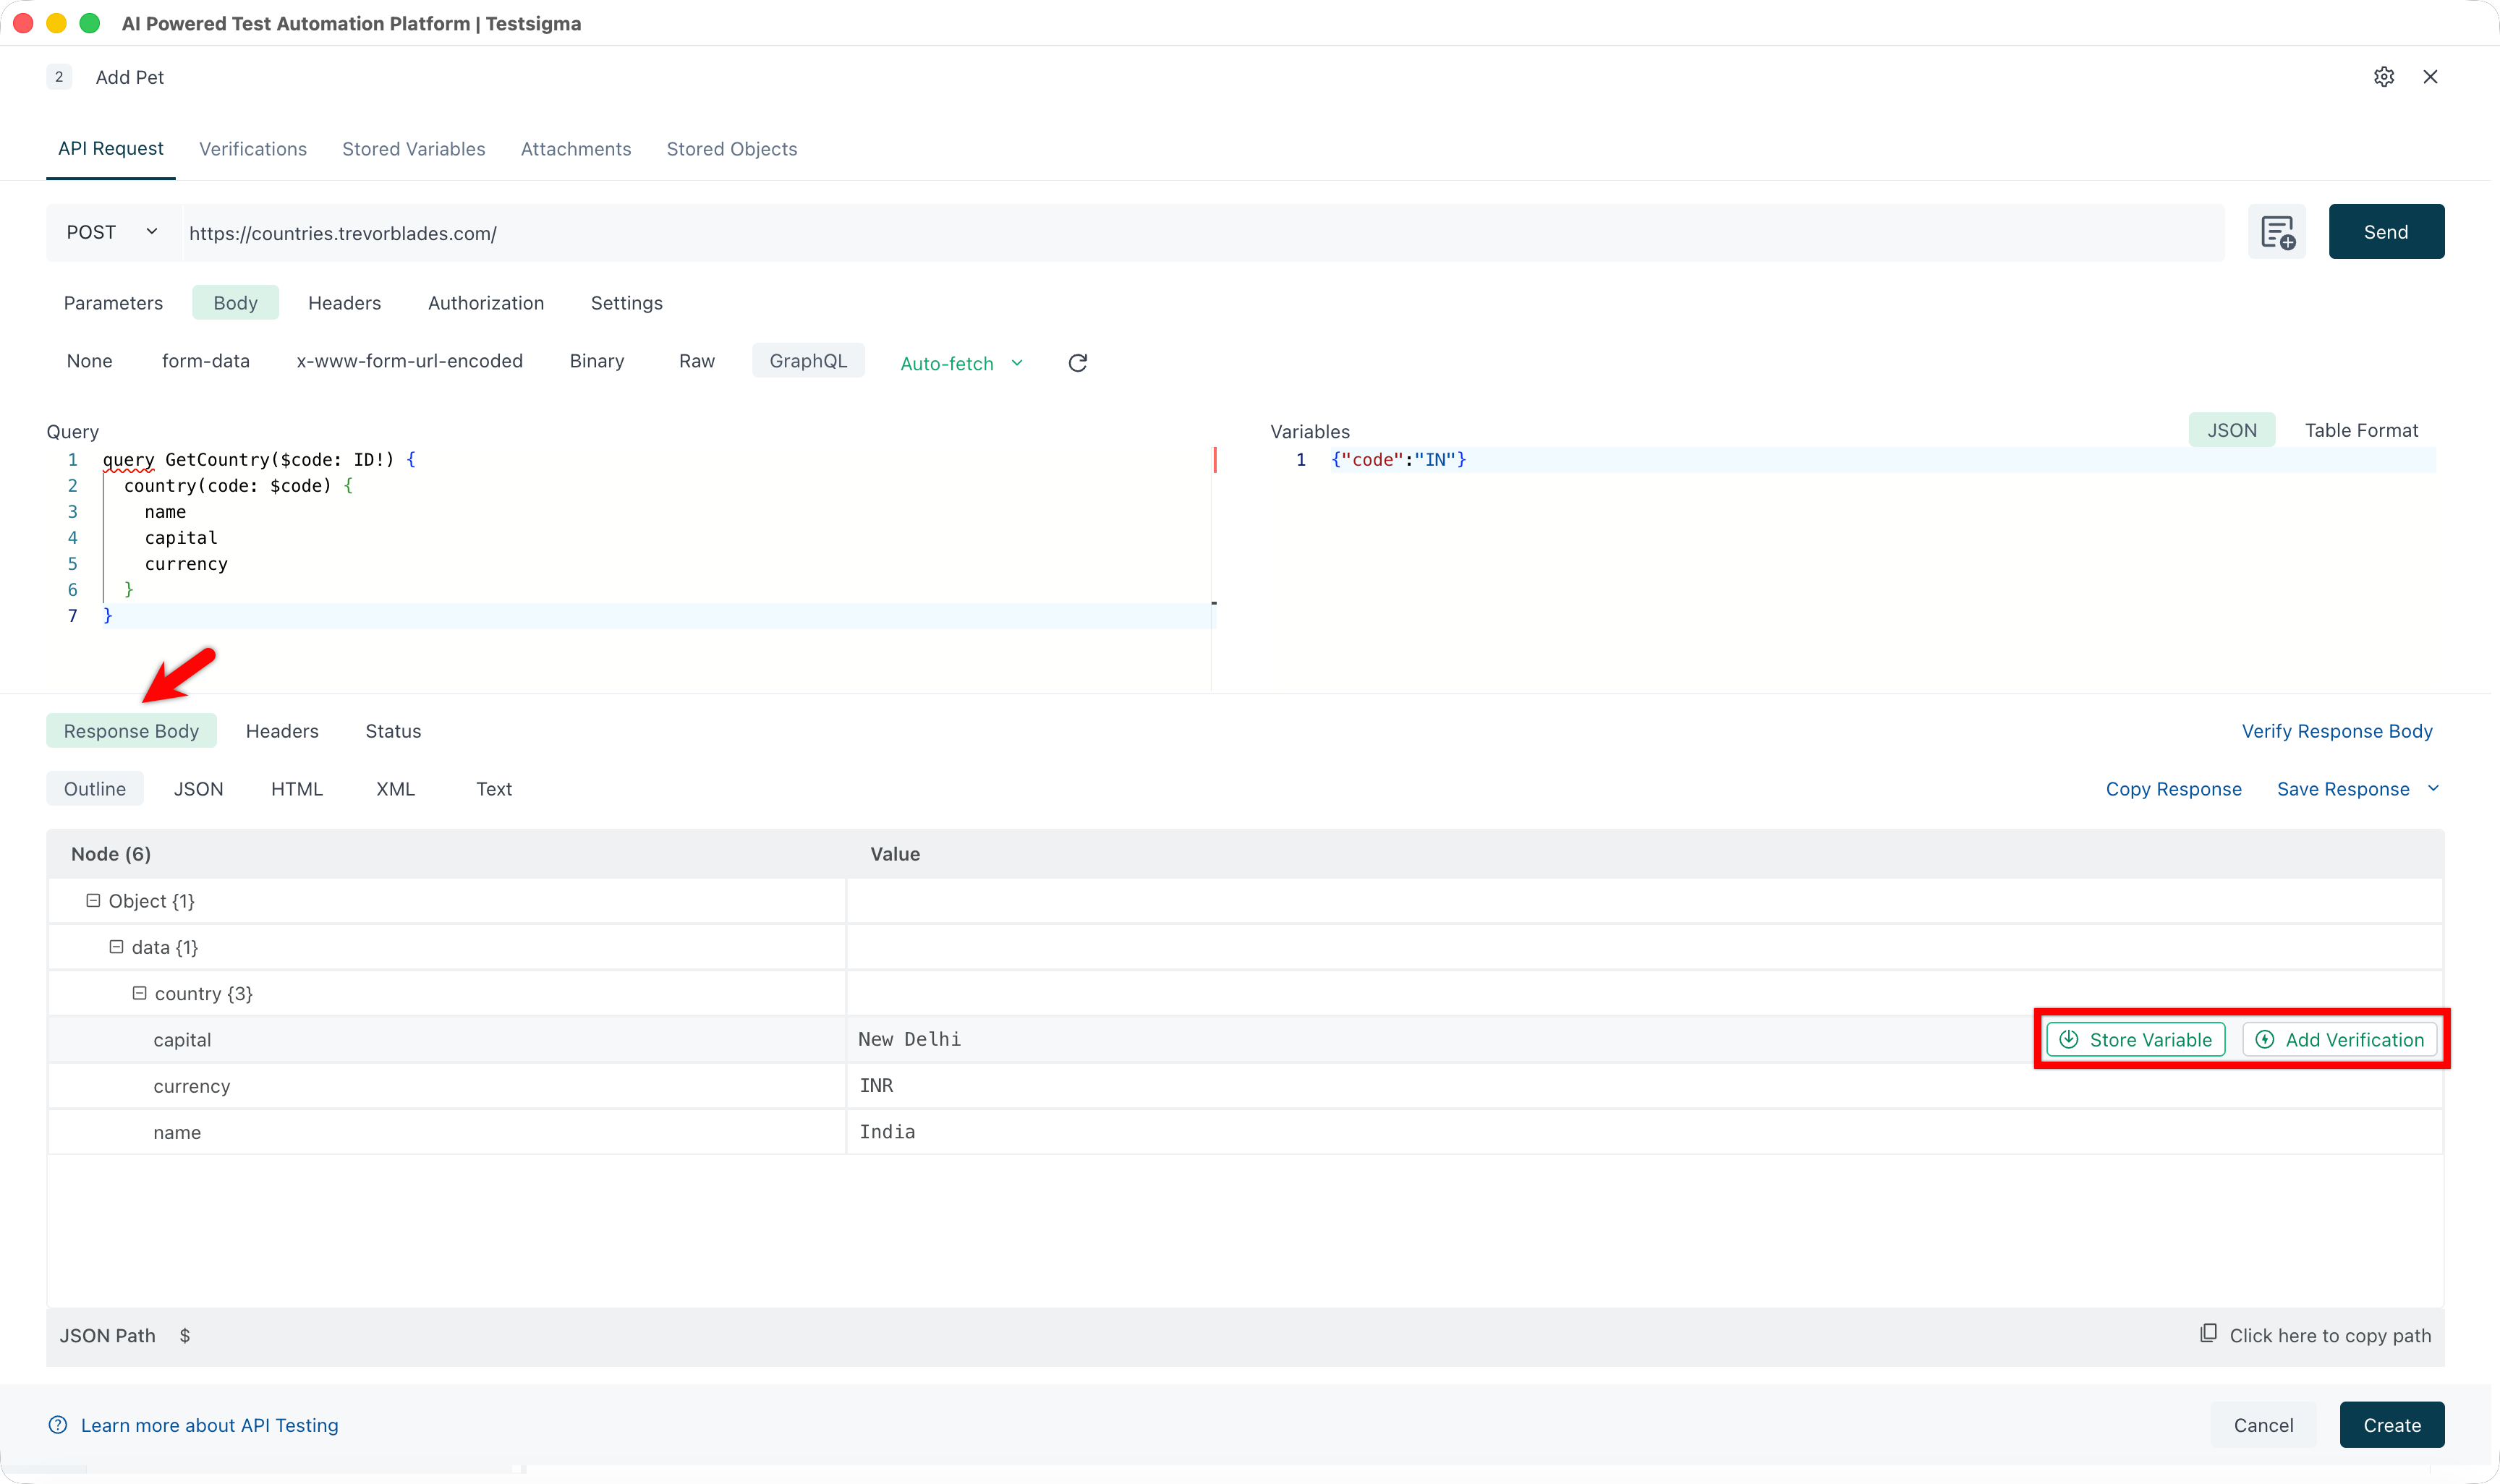
Task: Click the help icon next to Learn more
Action: point(57,1425)
